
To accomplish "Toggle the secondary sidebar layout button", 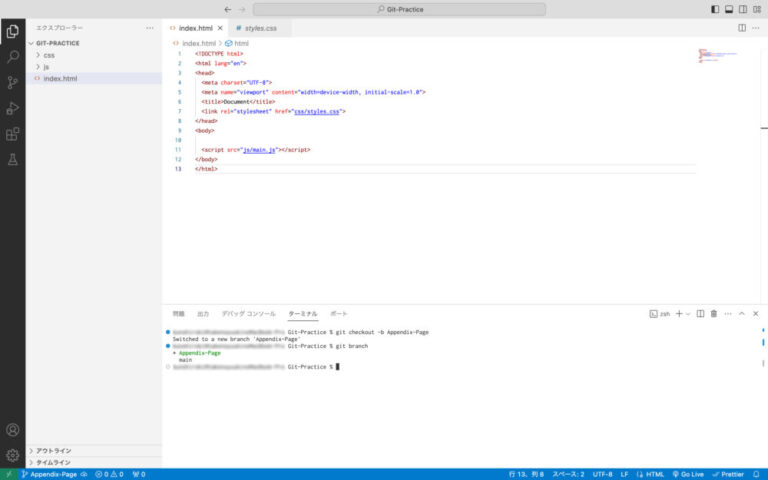I will [742, 9].
